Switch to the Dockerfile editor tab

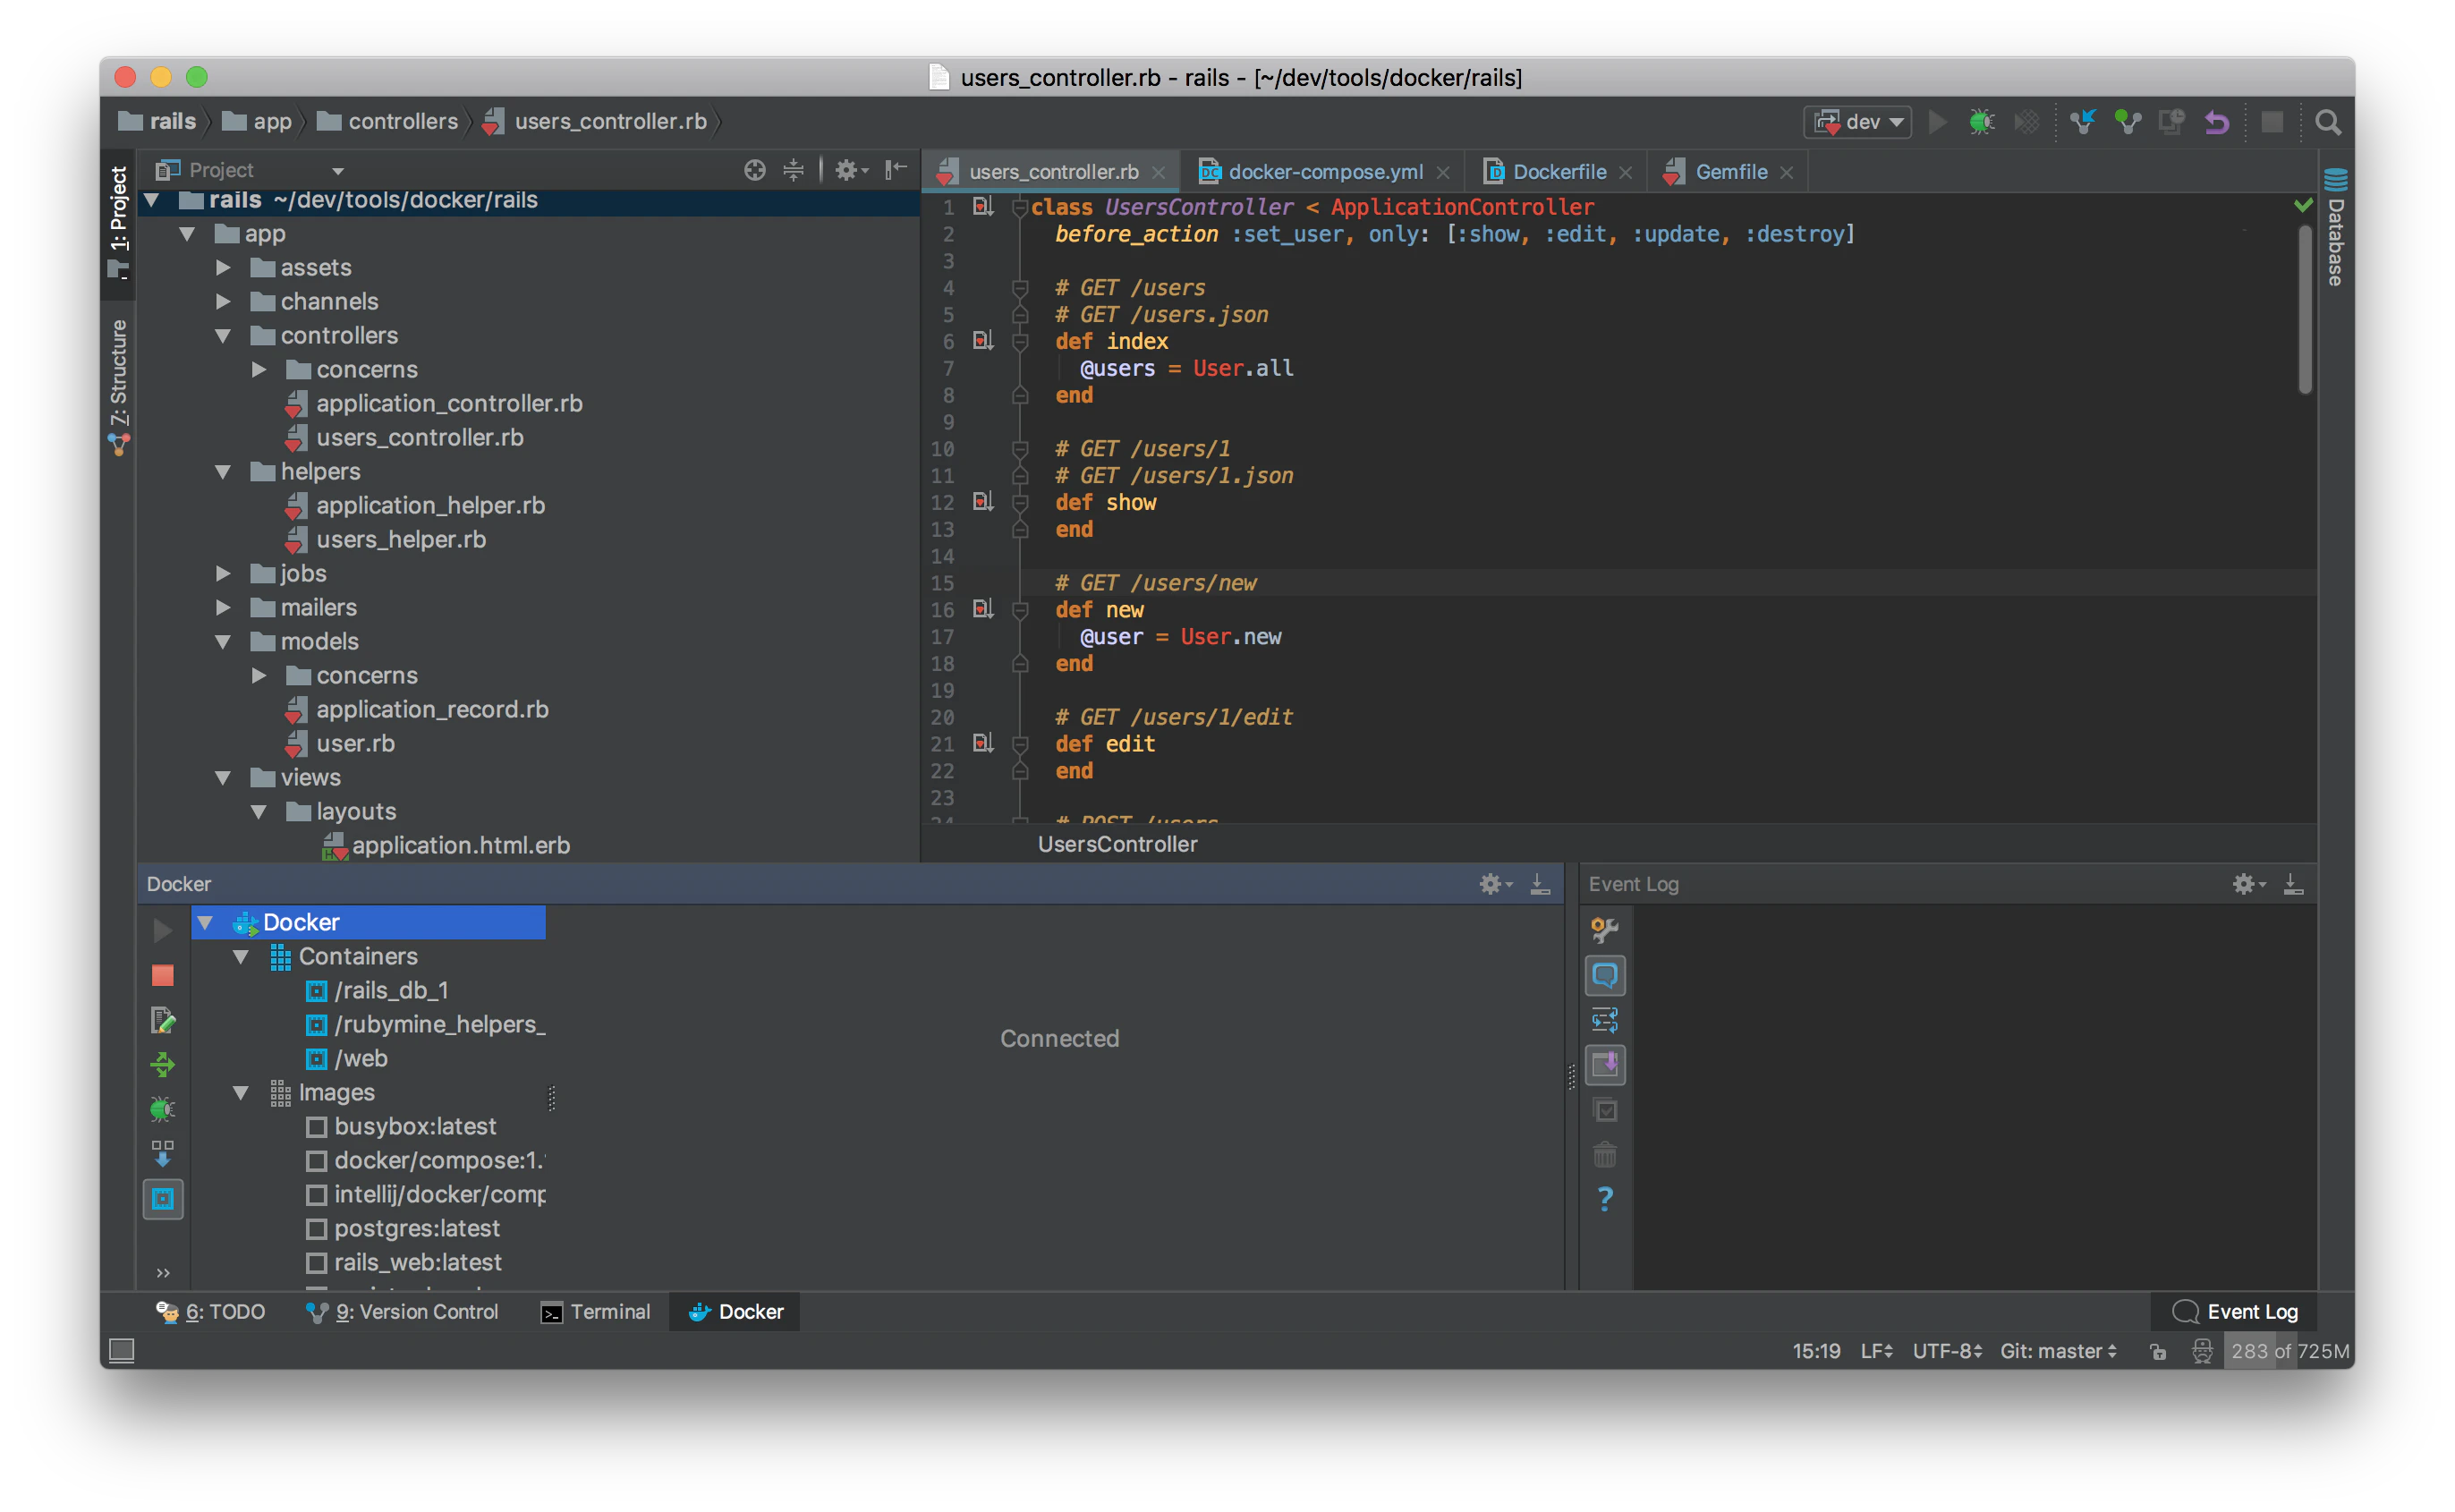[x=1557, y=172]
